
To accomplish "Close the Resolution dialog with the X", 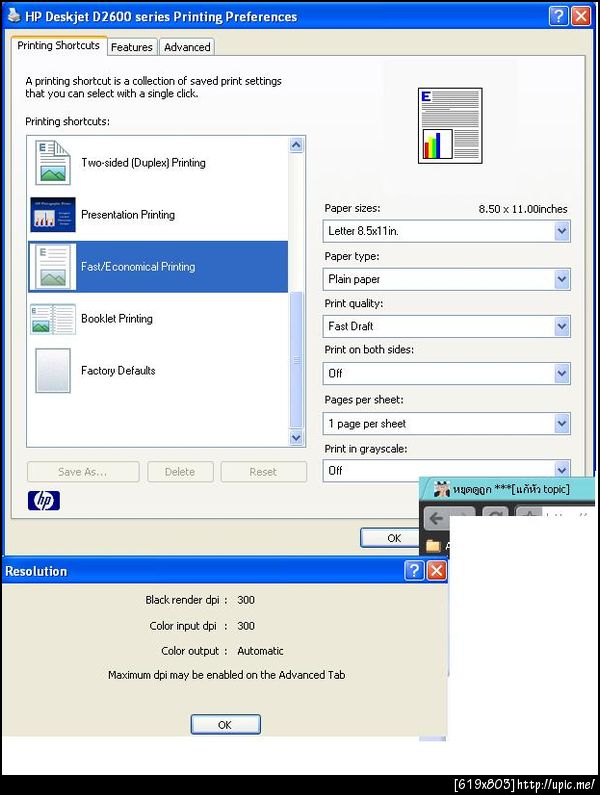I will pyautogui.click(x=437, y=570).
